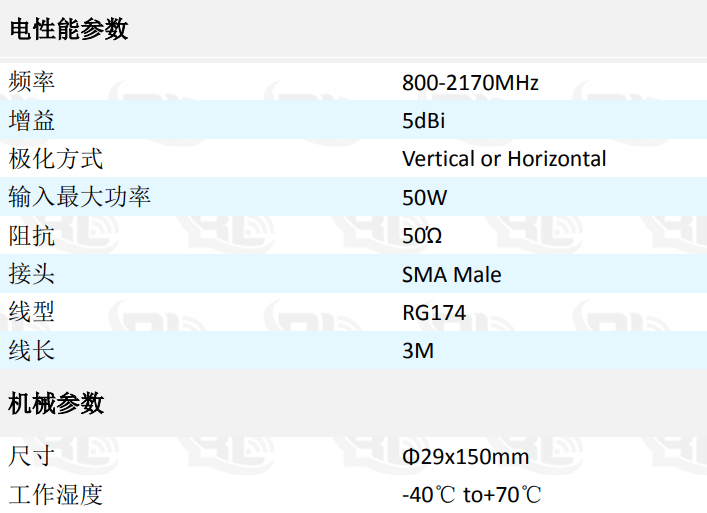Select the 频率 row label
This screenshot has width=707, height=513.
pos(32,82)
